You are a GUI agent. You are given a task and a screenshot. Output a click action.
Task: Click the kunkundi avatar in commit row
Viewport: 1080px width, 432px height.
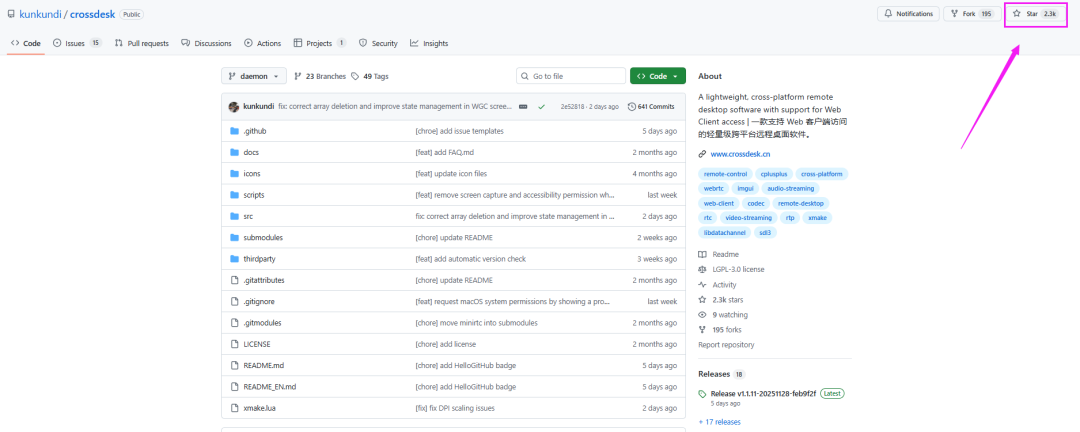click(233, 106)
